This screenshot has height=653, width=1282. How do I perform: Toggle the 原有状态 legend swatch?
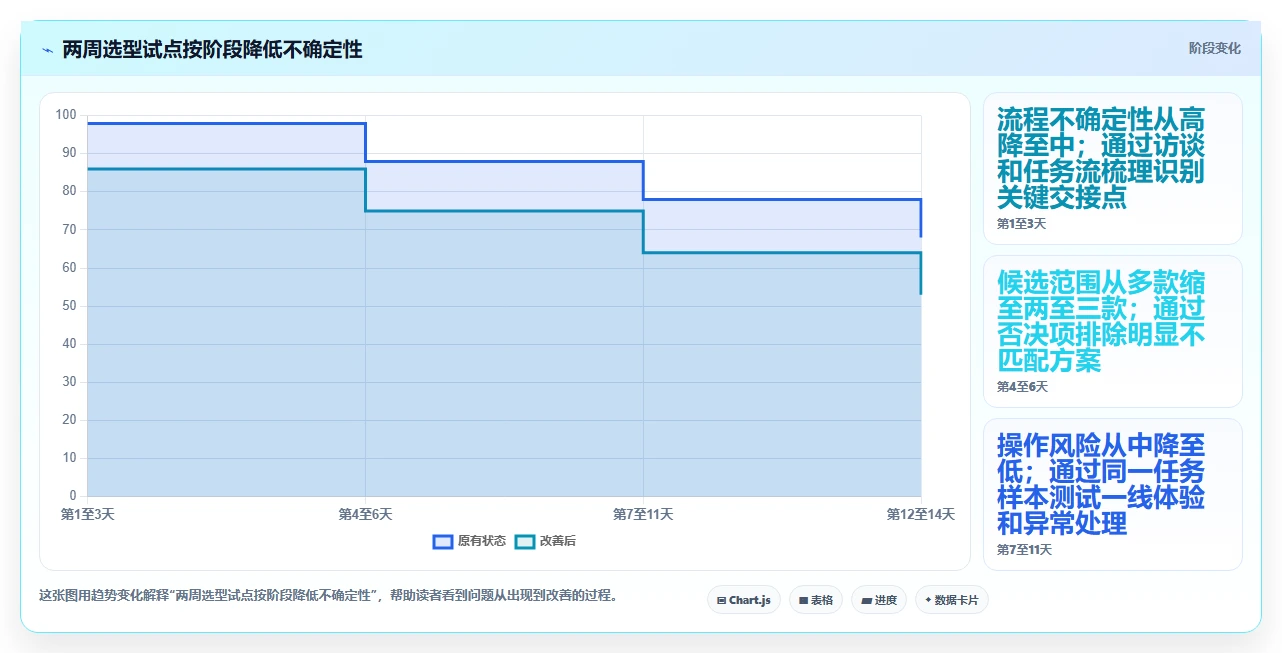click(x=443, y=542)
